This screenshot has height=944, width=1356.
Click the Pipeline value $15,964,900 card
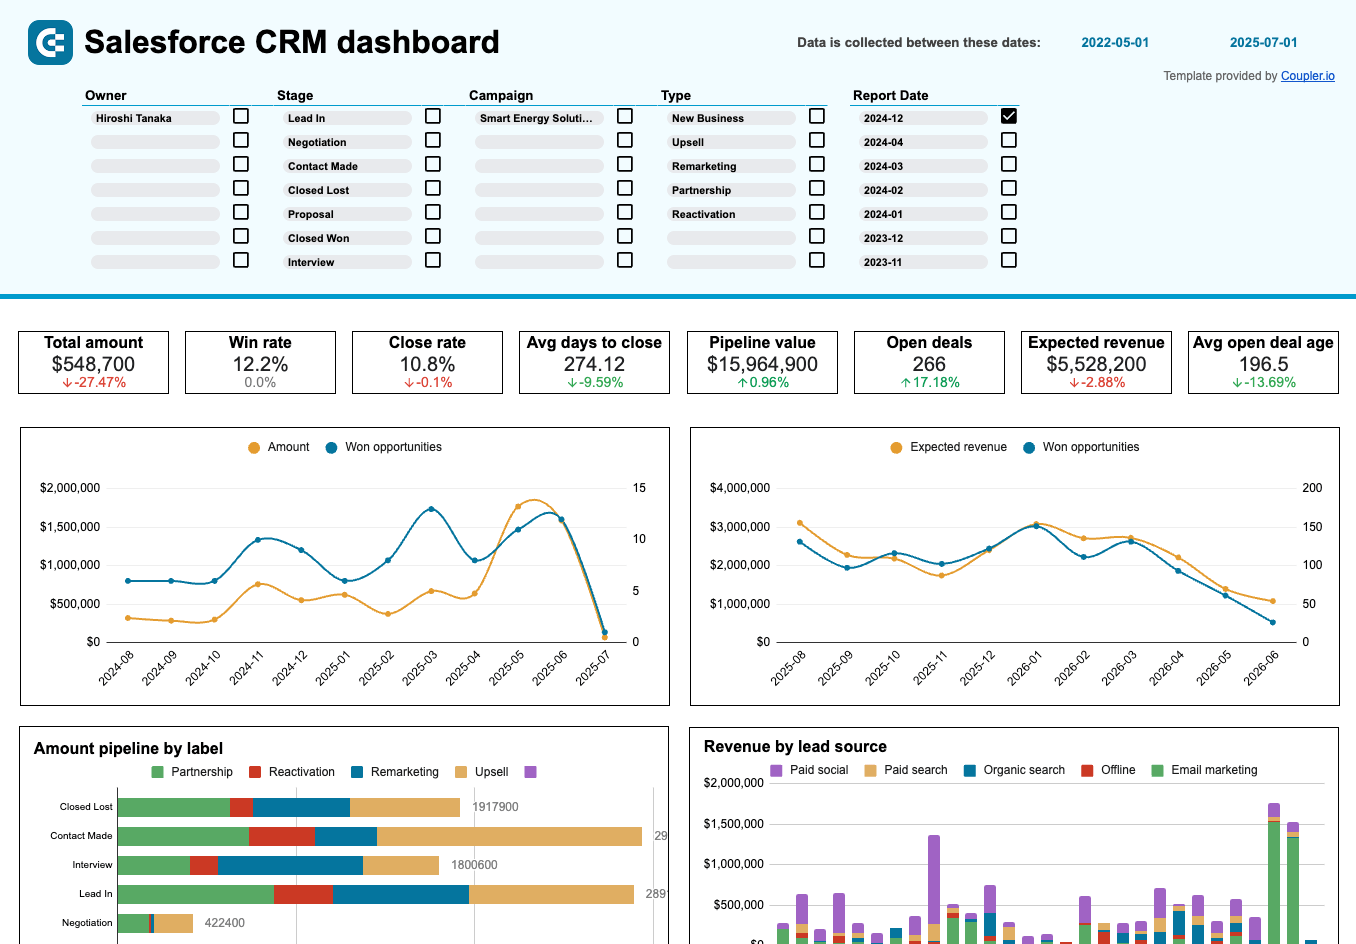click(x=762, y=363)
